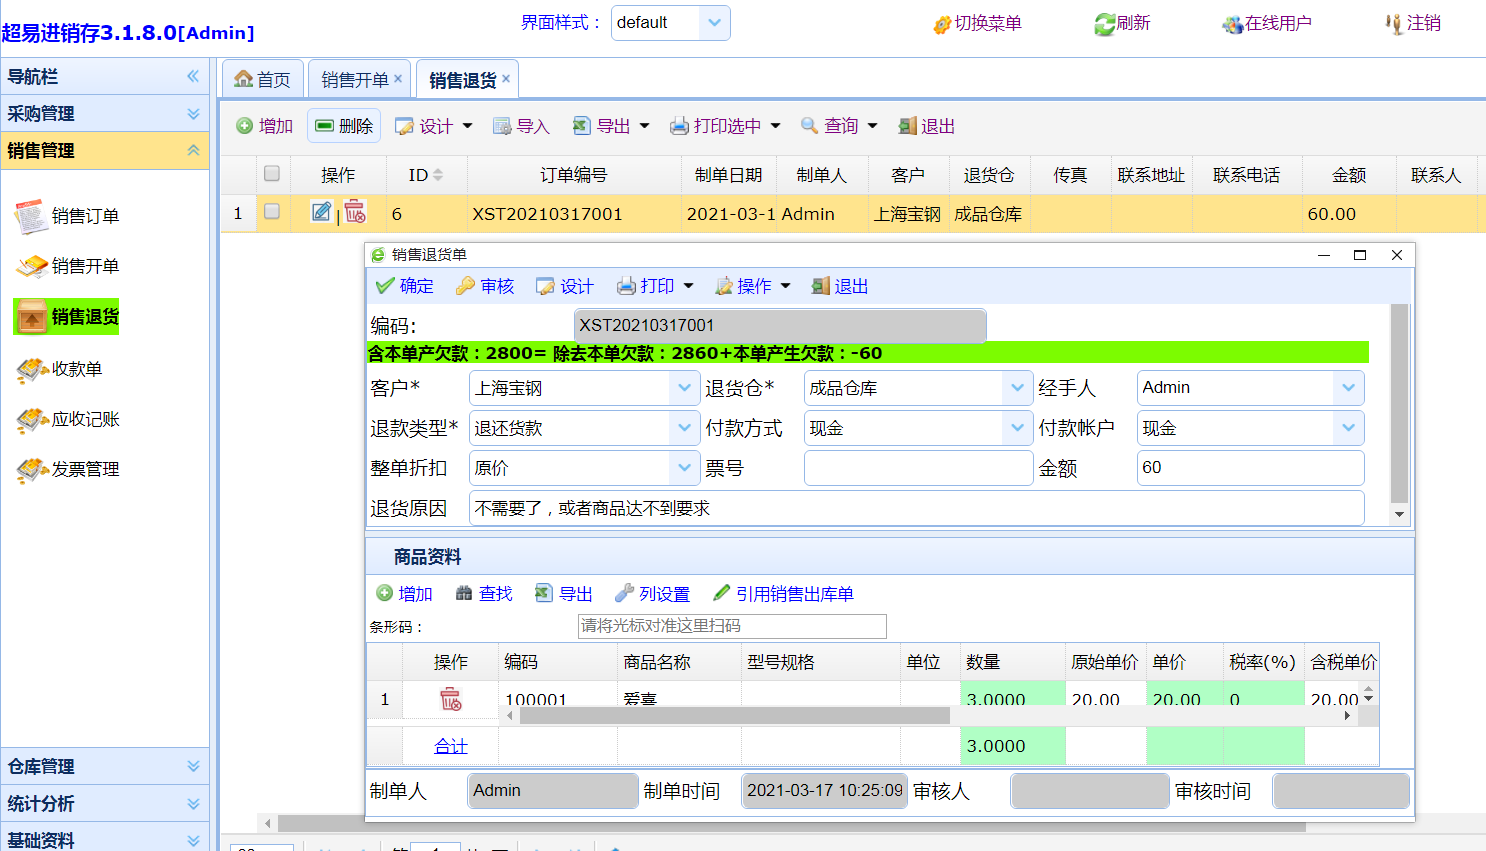Expand 设计 dropdown in main toolbar
The width and height of the screenshot is (1486, 851).
click(468, 126)
